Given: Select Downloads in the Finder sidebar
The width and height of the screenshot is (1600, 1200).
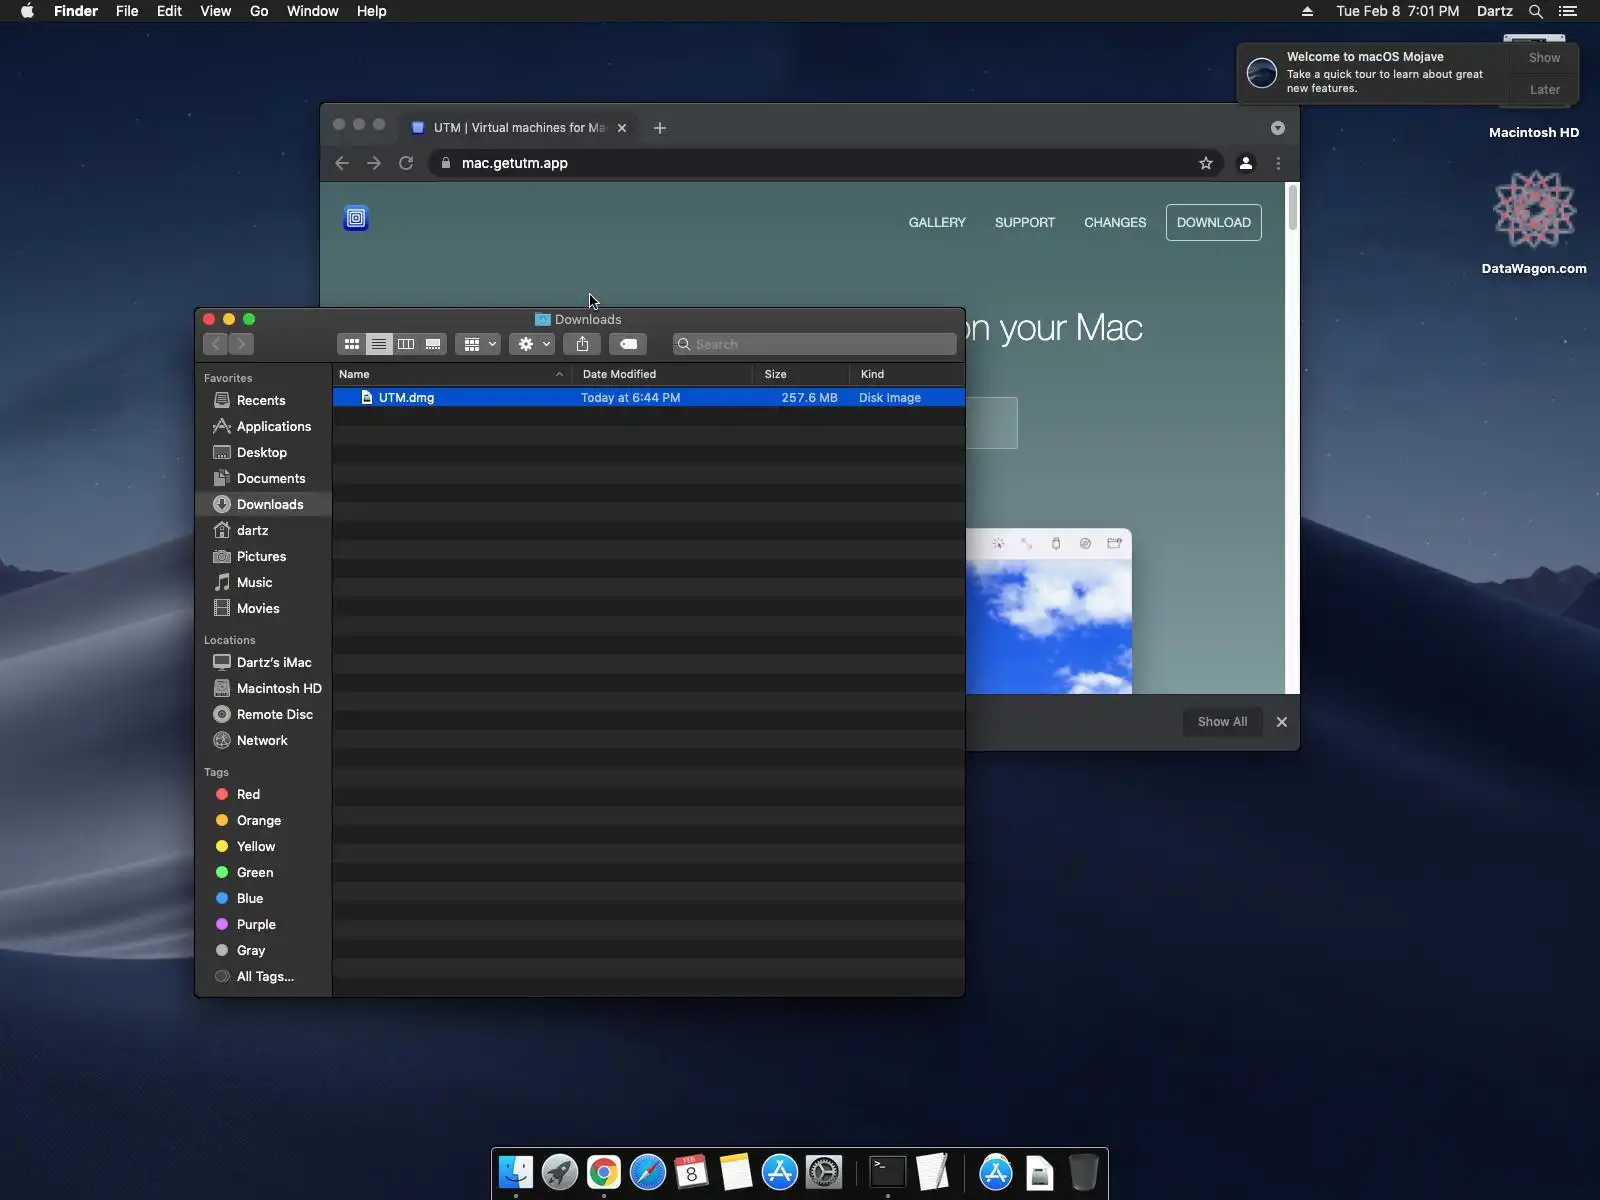Looking at the screenshot, I should (x=262, y=504).
